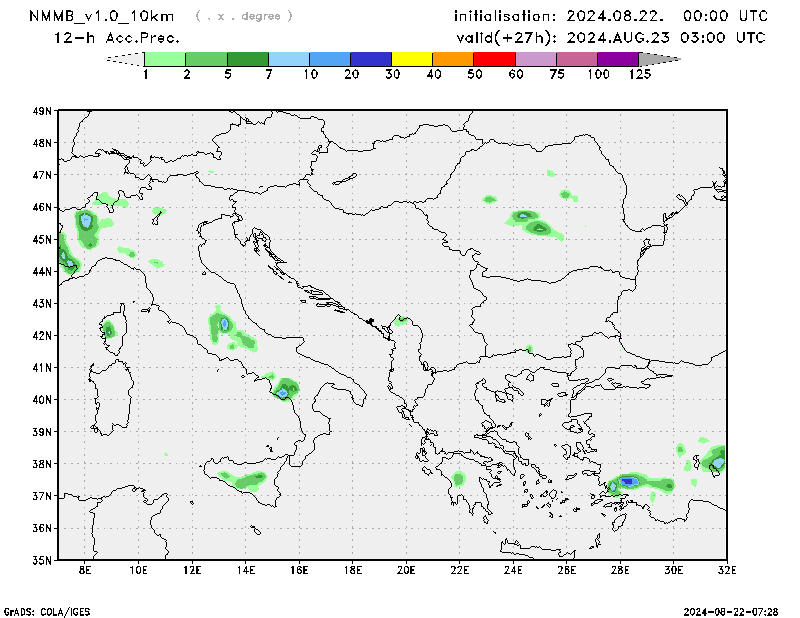Click the 12-h Acc.Prec. label
Screen dimensions: 800x618
[117, 38]
